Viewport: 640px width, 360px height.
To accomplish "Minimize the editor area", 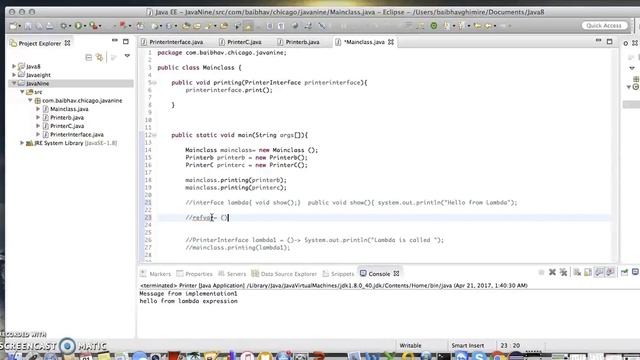I will point(598,40).
